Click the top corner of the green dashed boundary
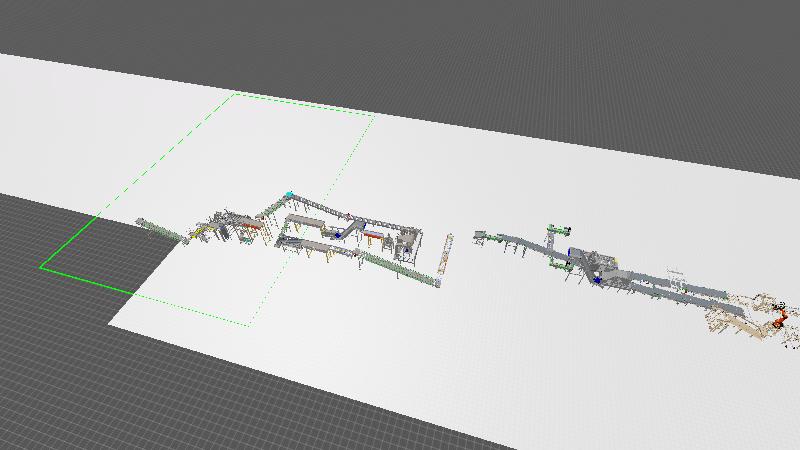The width and height of the screenshot is (800, 450). pyautogui.click(x=236, y=94)
